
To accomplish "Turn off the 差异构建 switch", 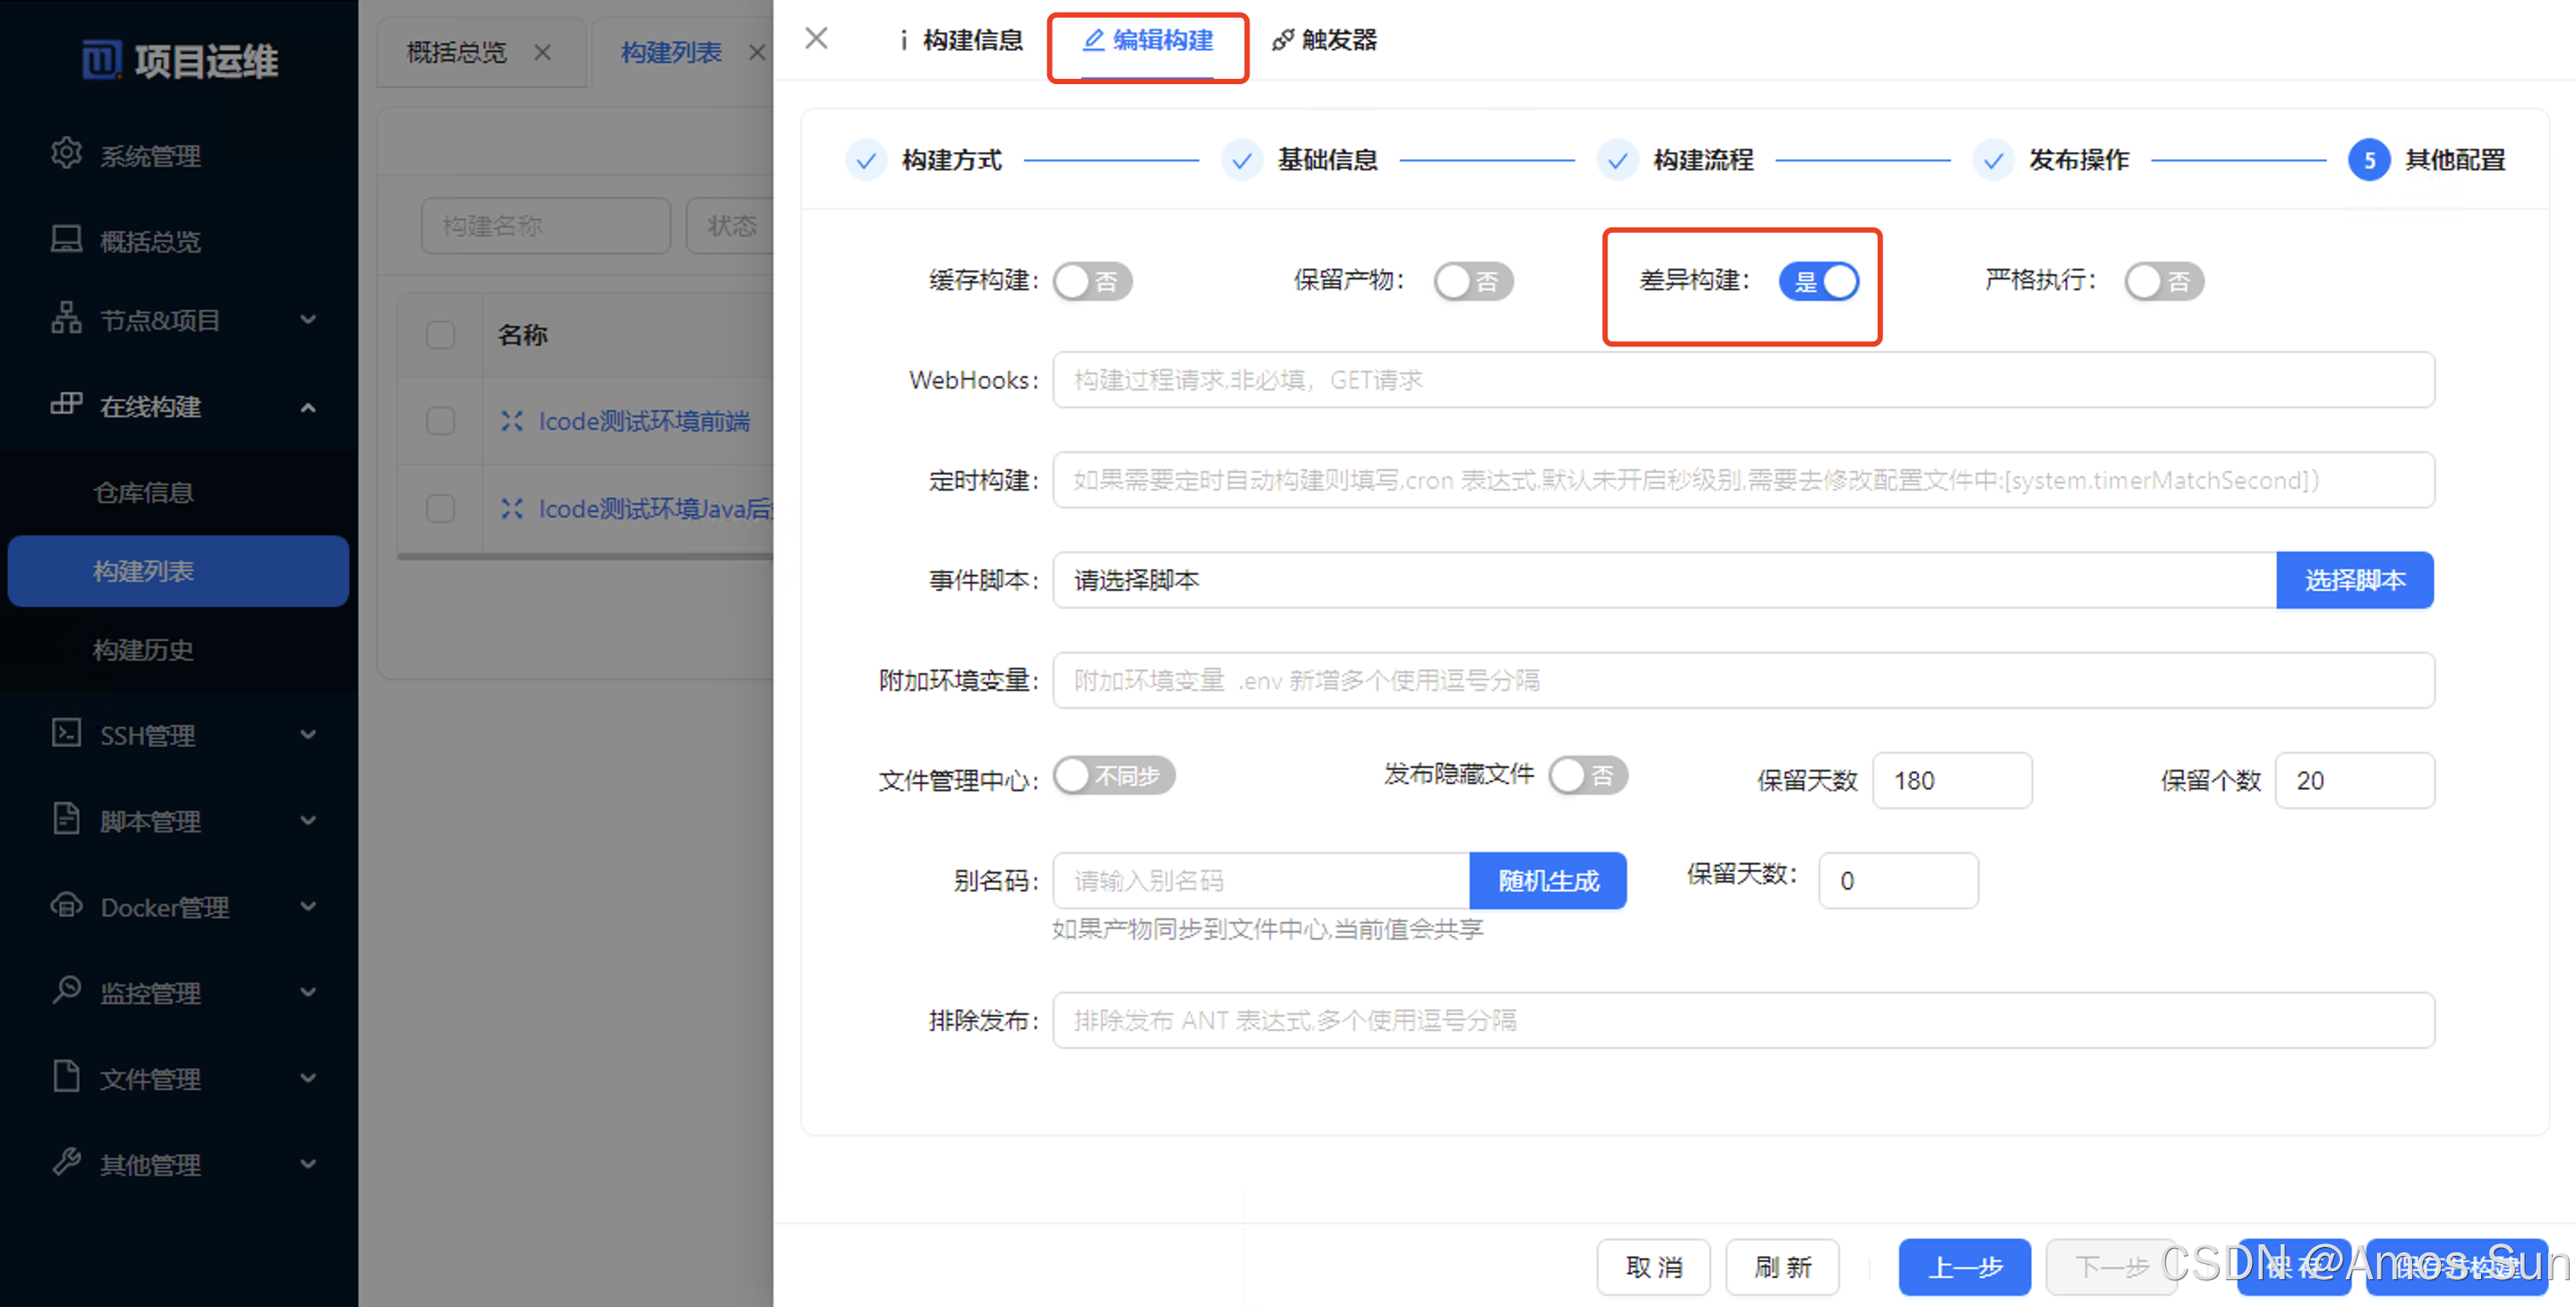I will pos(1818,281).
